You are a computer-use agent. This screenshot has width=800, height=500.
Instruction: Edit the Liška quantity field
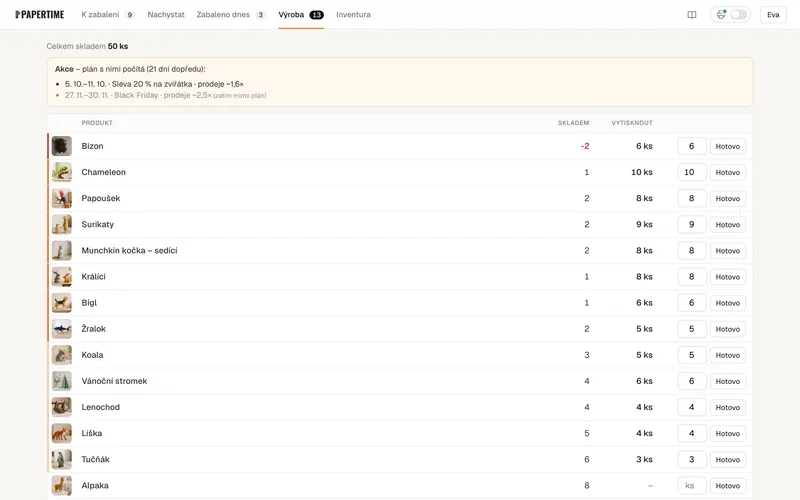coord(692,433)
